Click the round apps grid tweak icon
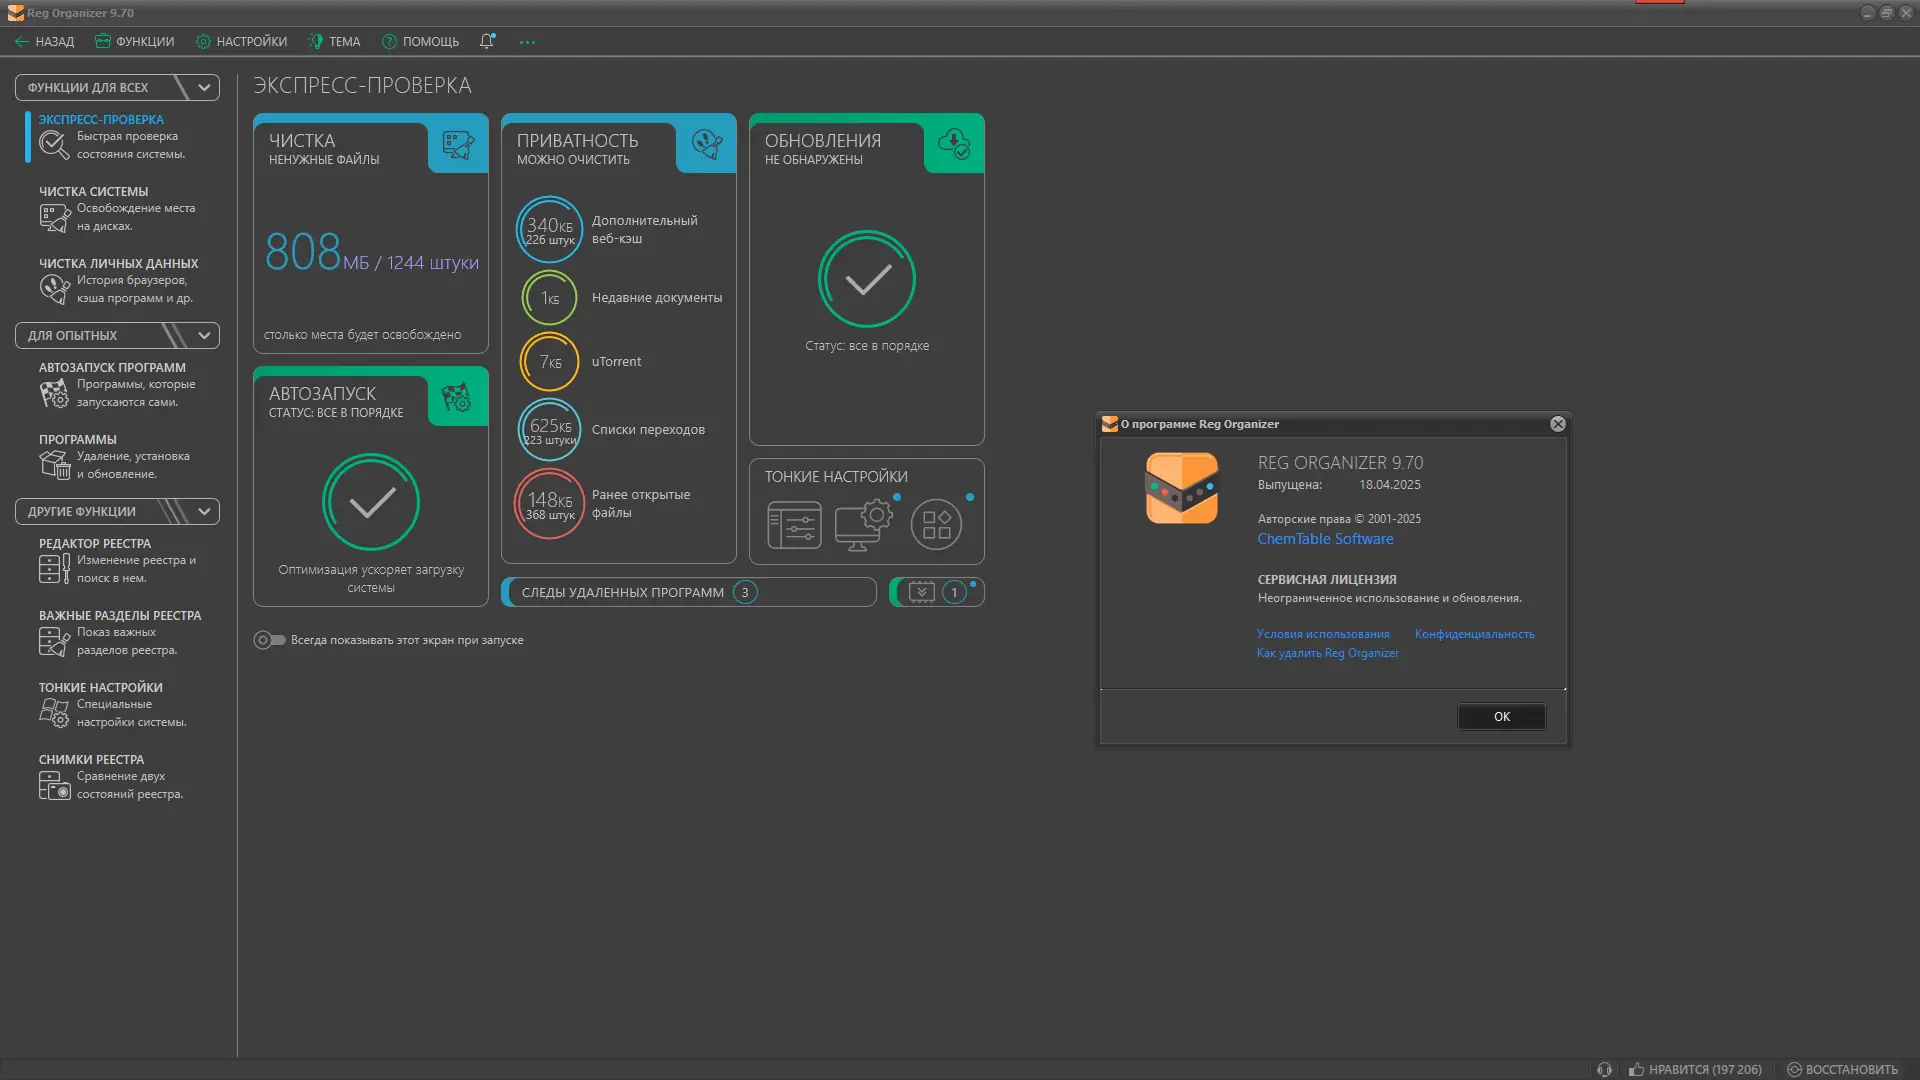1920x1080 pixels. click(x=936, y=524)
